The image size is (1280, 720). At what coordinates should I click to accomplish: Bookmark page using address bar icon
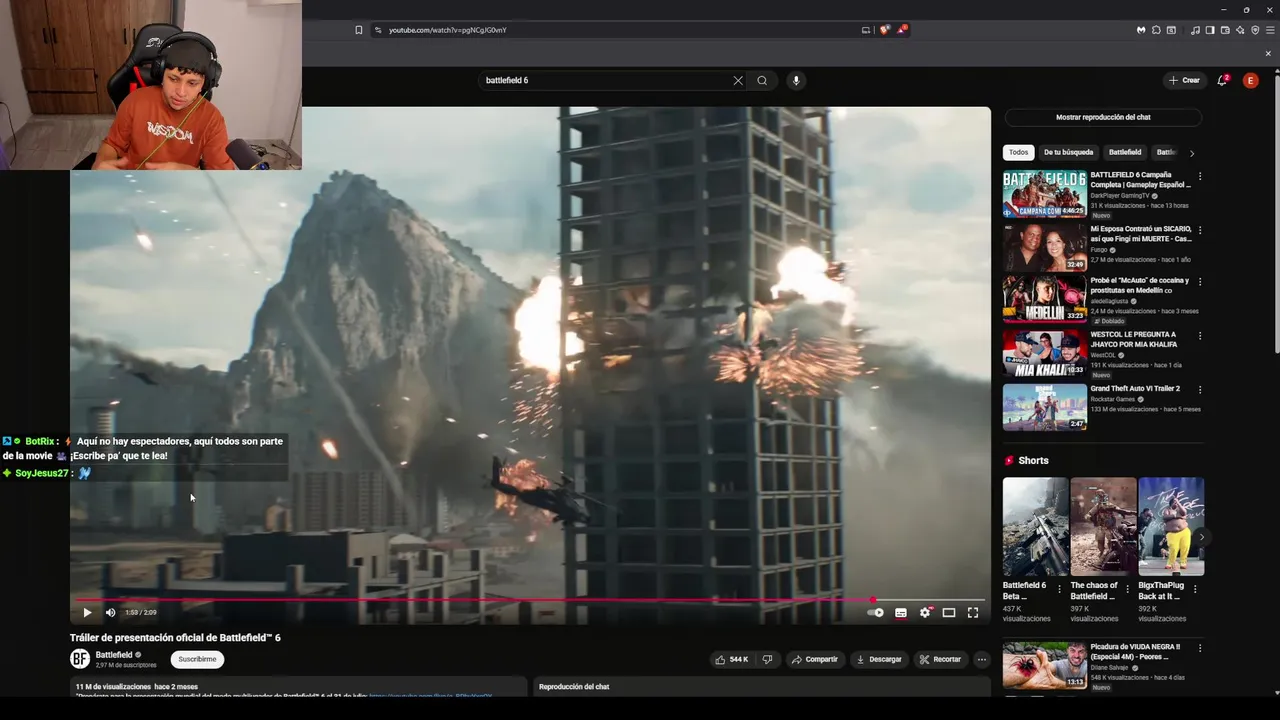click(x=359, y=30)
